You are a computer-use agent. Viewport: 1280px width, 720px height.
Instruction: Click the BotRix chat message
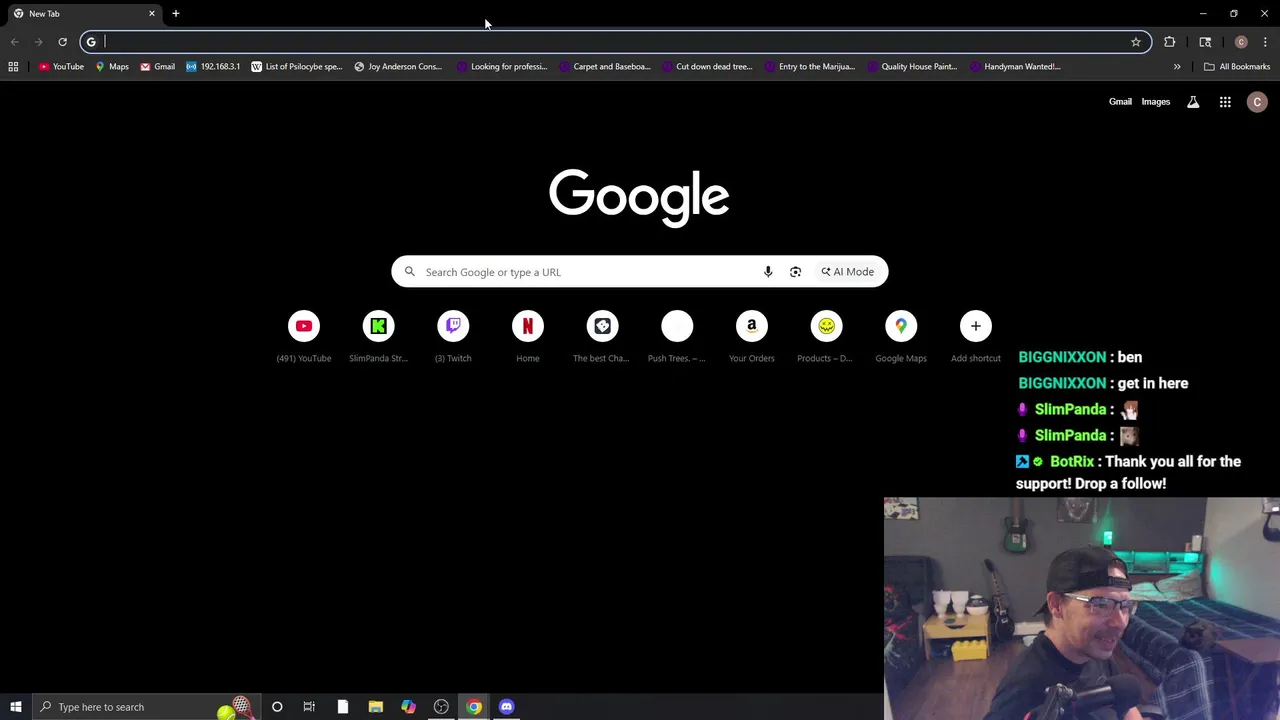pos(1128,472)
